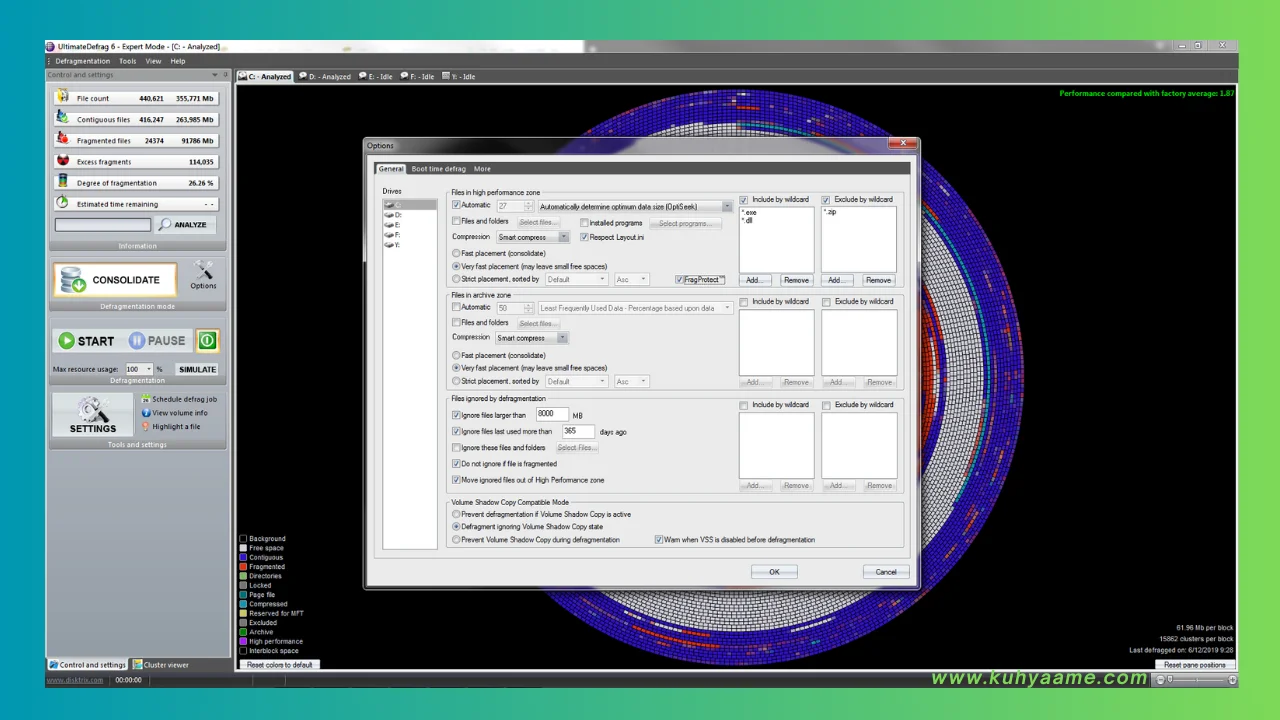Select drive E: in Drives list
1280x720 pixels.
point(394,224)
